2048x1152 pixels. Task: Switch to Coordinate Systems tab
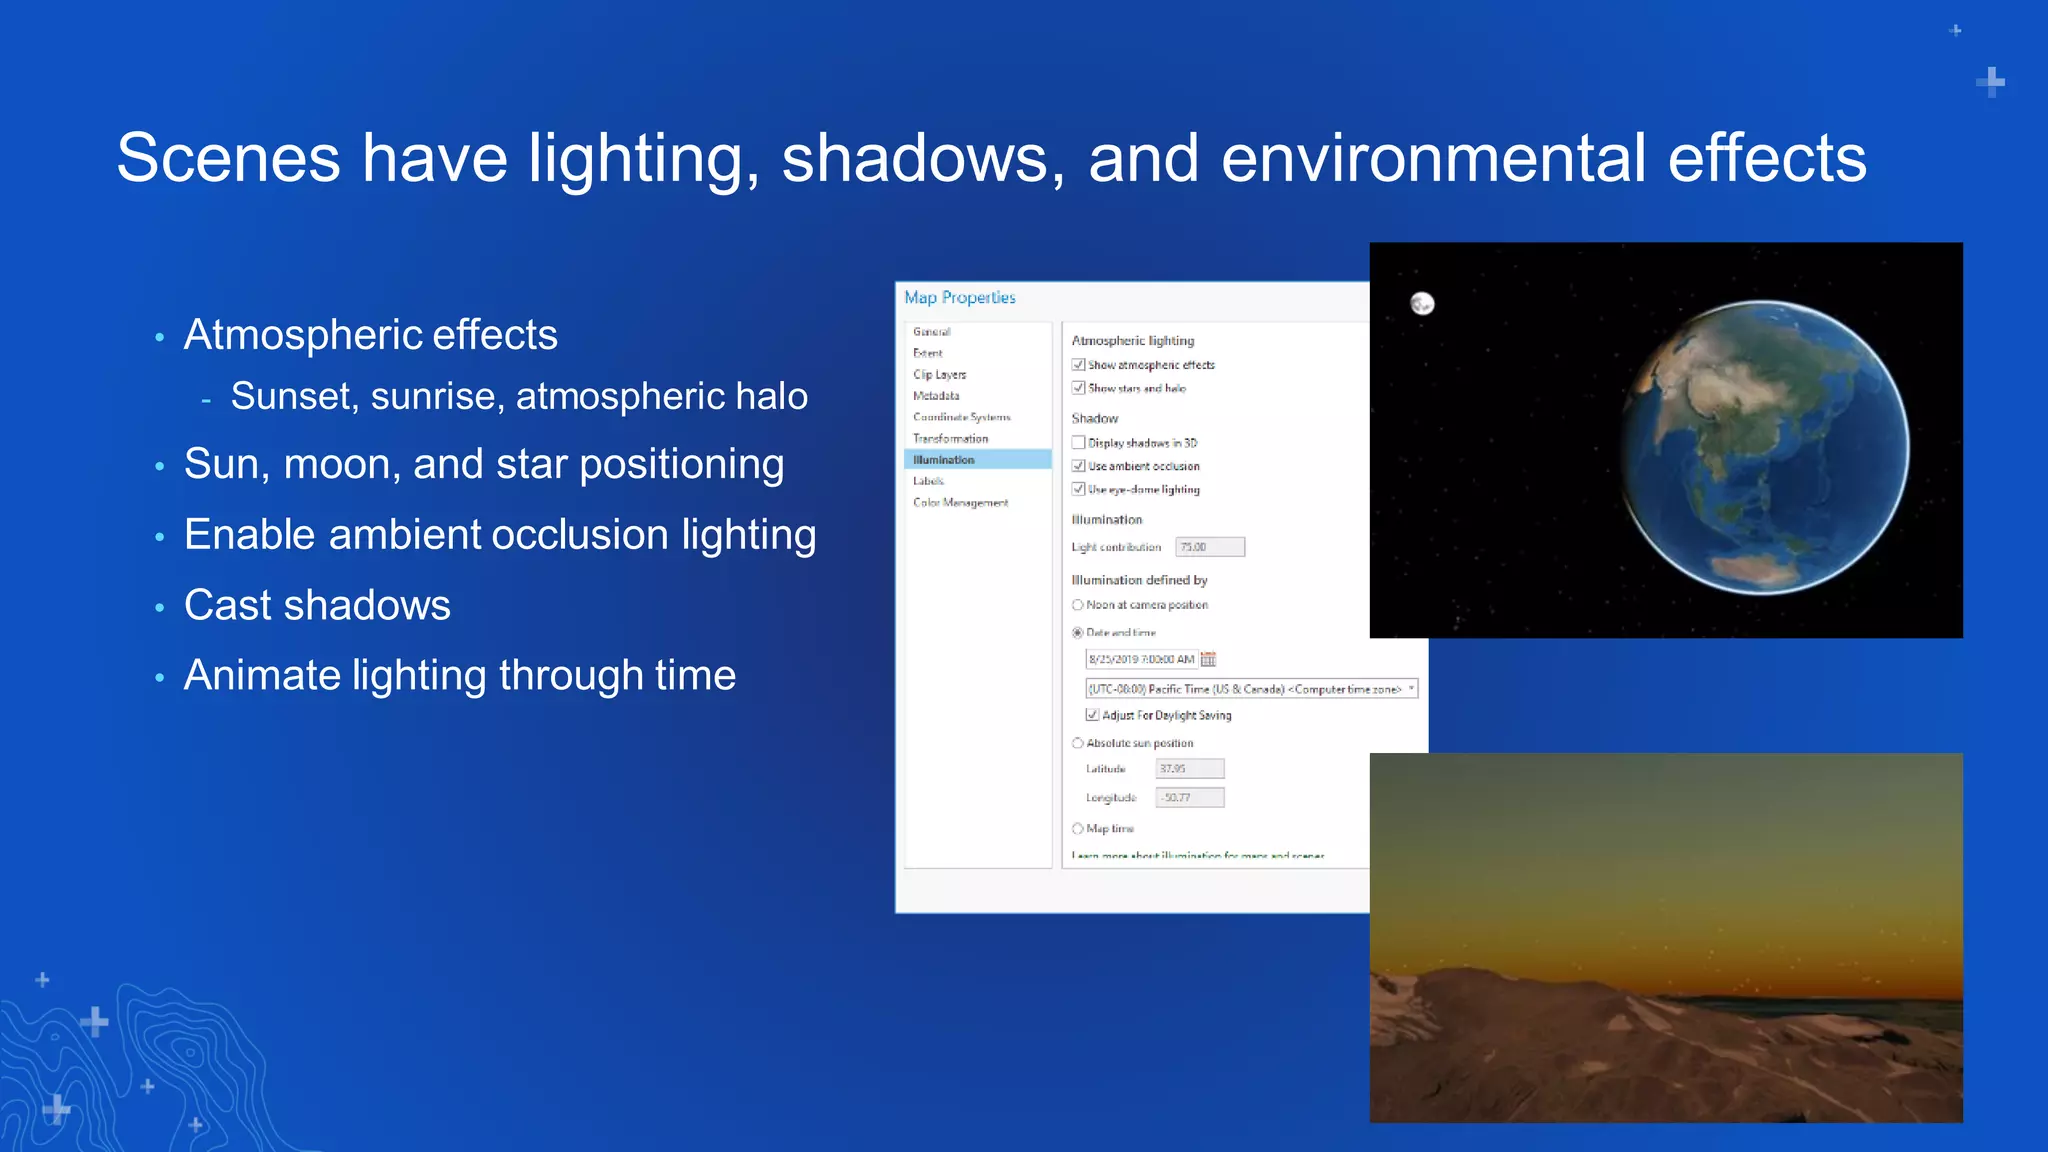[961, 417]
